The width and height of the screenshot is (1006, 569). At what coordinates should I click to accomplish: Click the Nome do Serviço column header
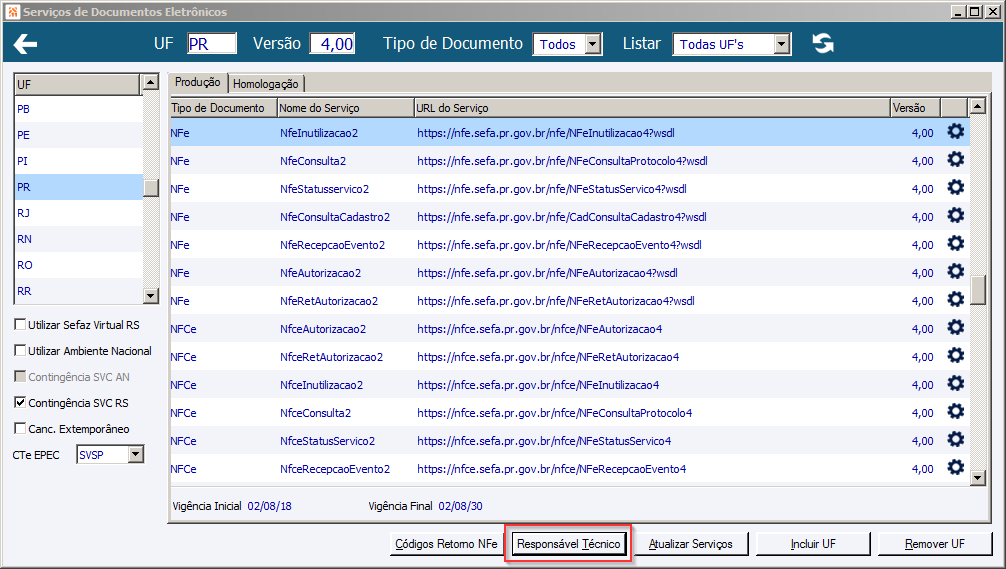pyautogui.click(x=346, y=108)
